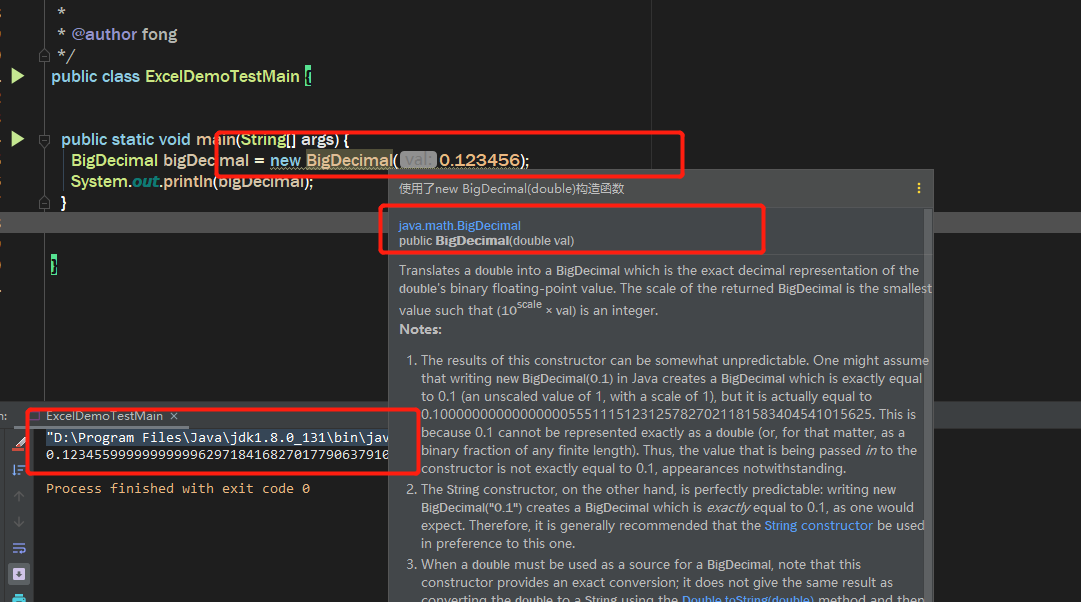The height and width of the screenshot is (602, 1081).
Task: Click 'public BigDecimal(double val)' signature in popup
Action: 486,241
